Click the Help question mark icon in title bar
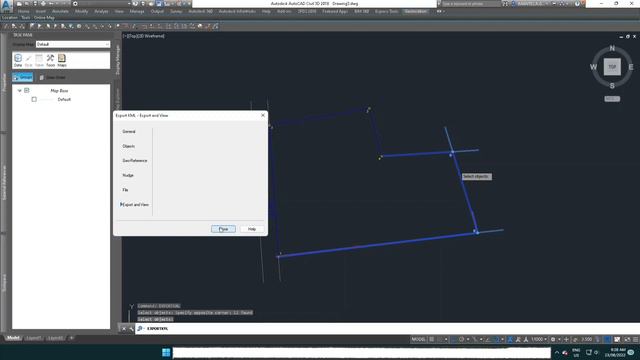Image resolution: width=640 pixels, height=360 pixels. pos(577,4)
